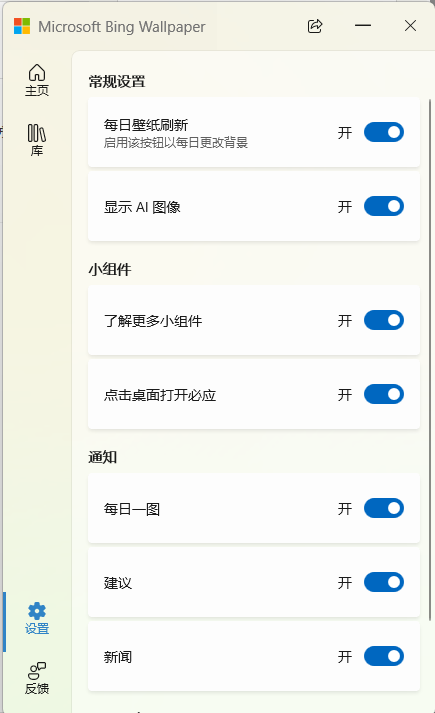Toggle 点击桌面打开必应 off
Viewport: 435px width, 713px height.
(x=384, y=394)
